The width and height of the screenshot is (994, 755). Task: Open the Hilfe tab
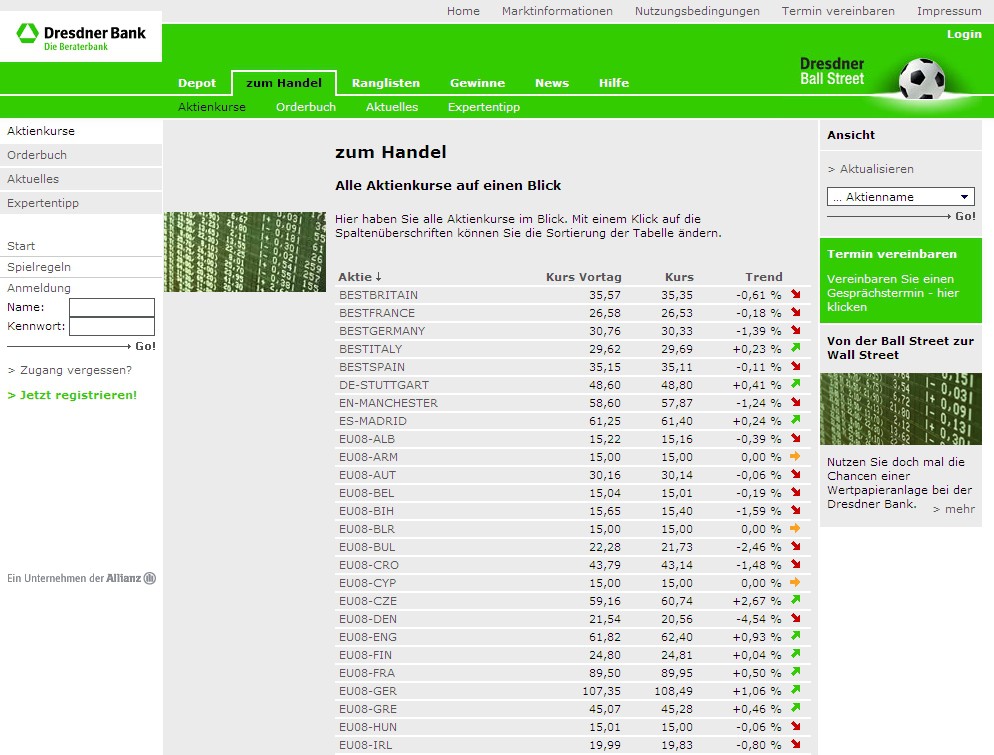(614, 83)
